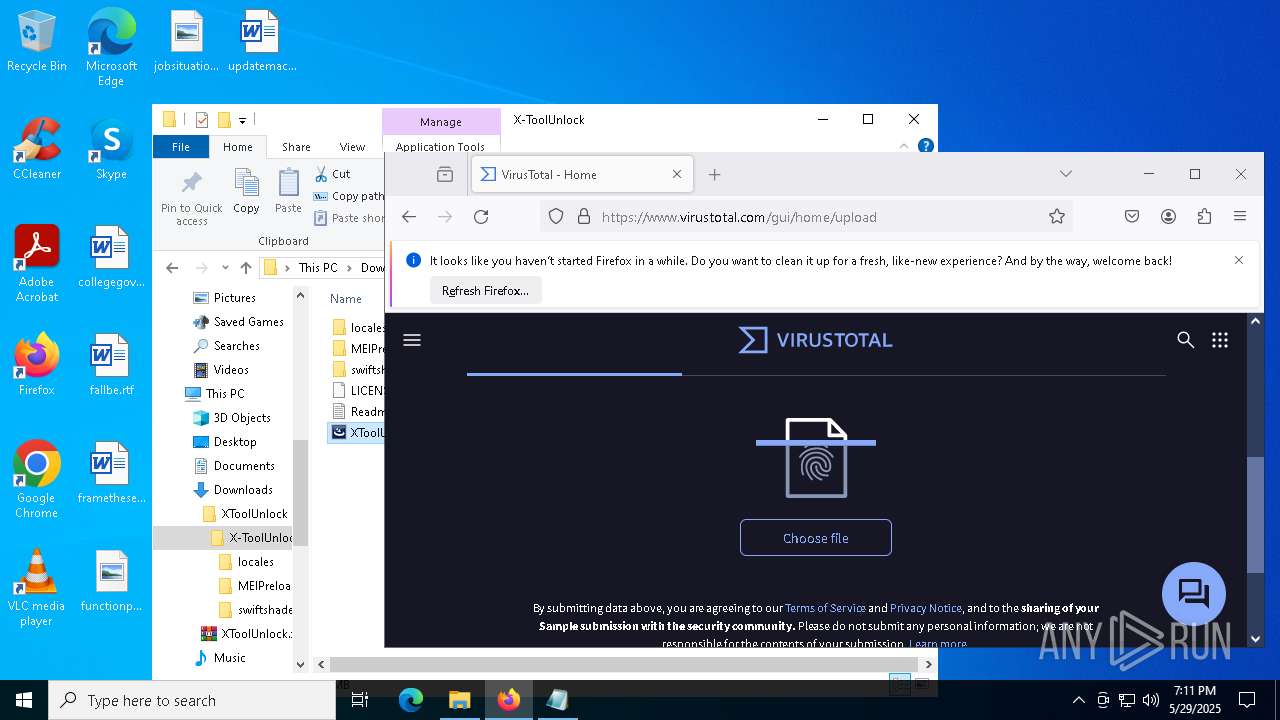The image size is (1280, 720).
Task: Click the Paste ribbon icon
Action: coord(288,191)
